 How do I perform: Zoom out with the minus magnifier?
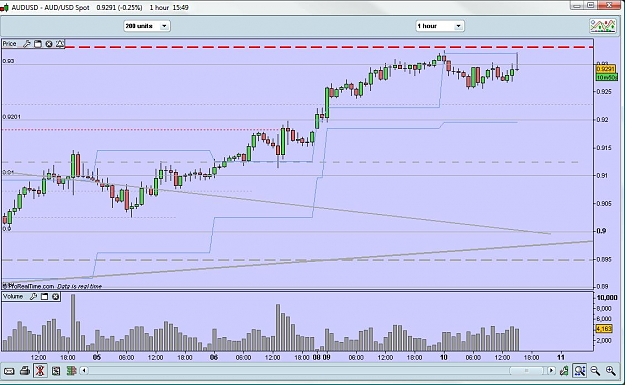tap(595, 371)
